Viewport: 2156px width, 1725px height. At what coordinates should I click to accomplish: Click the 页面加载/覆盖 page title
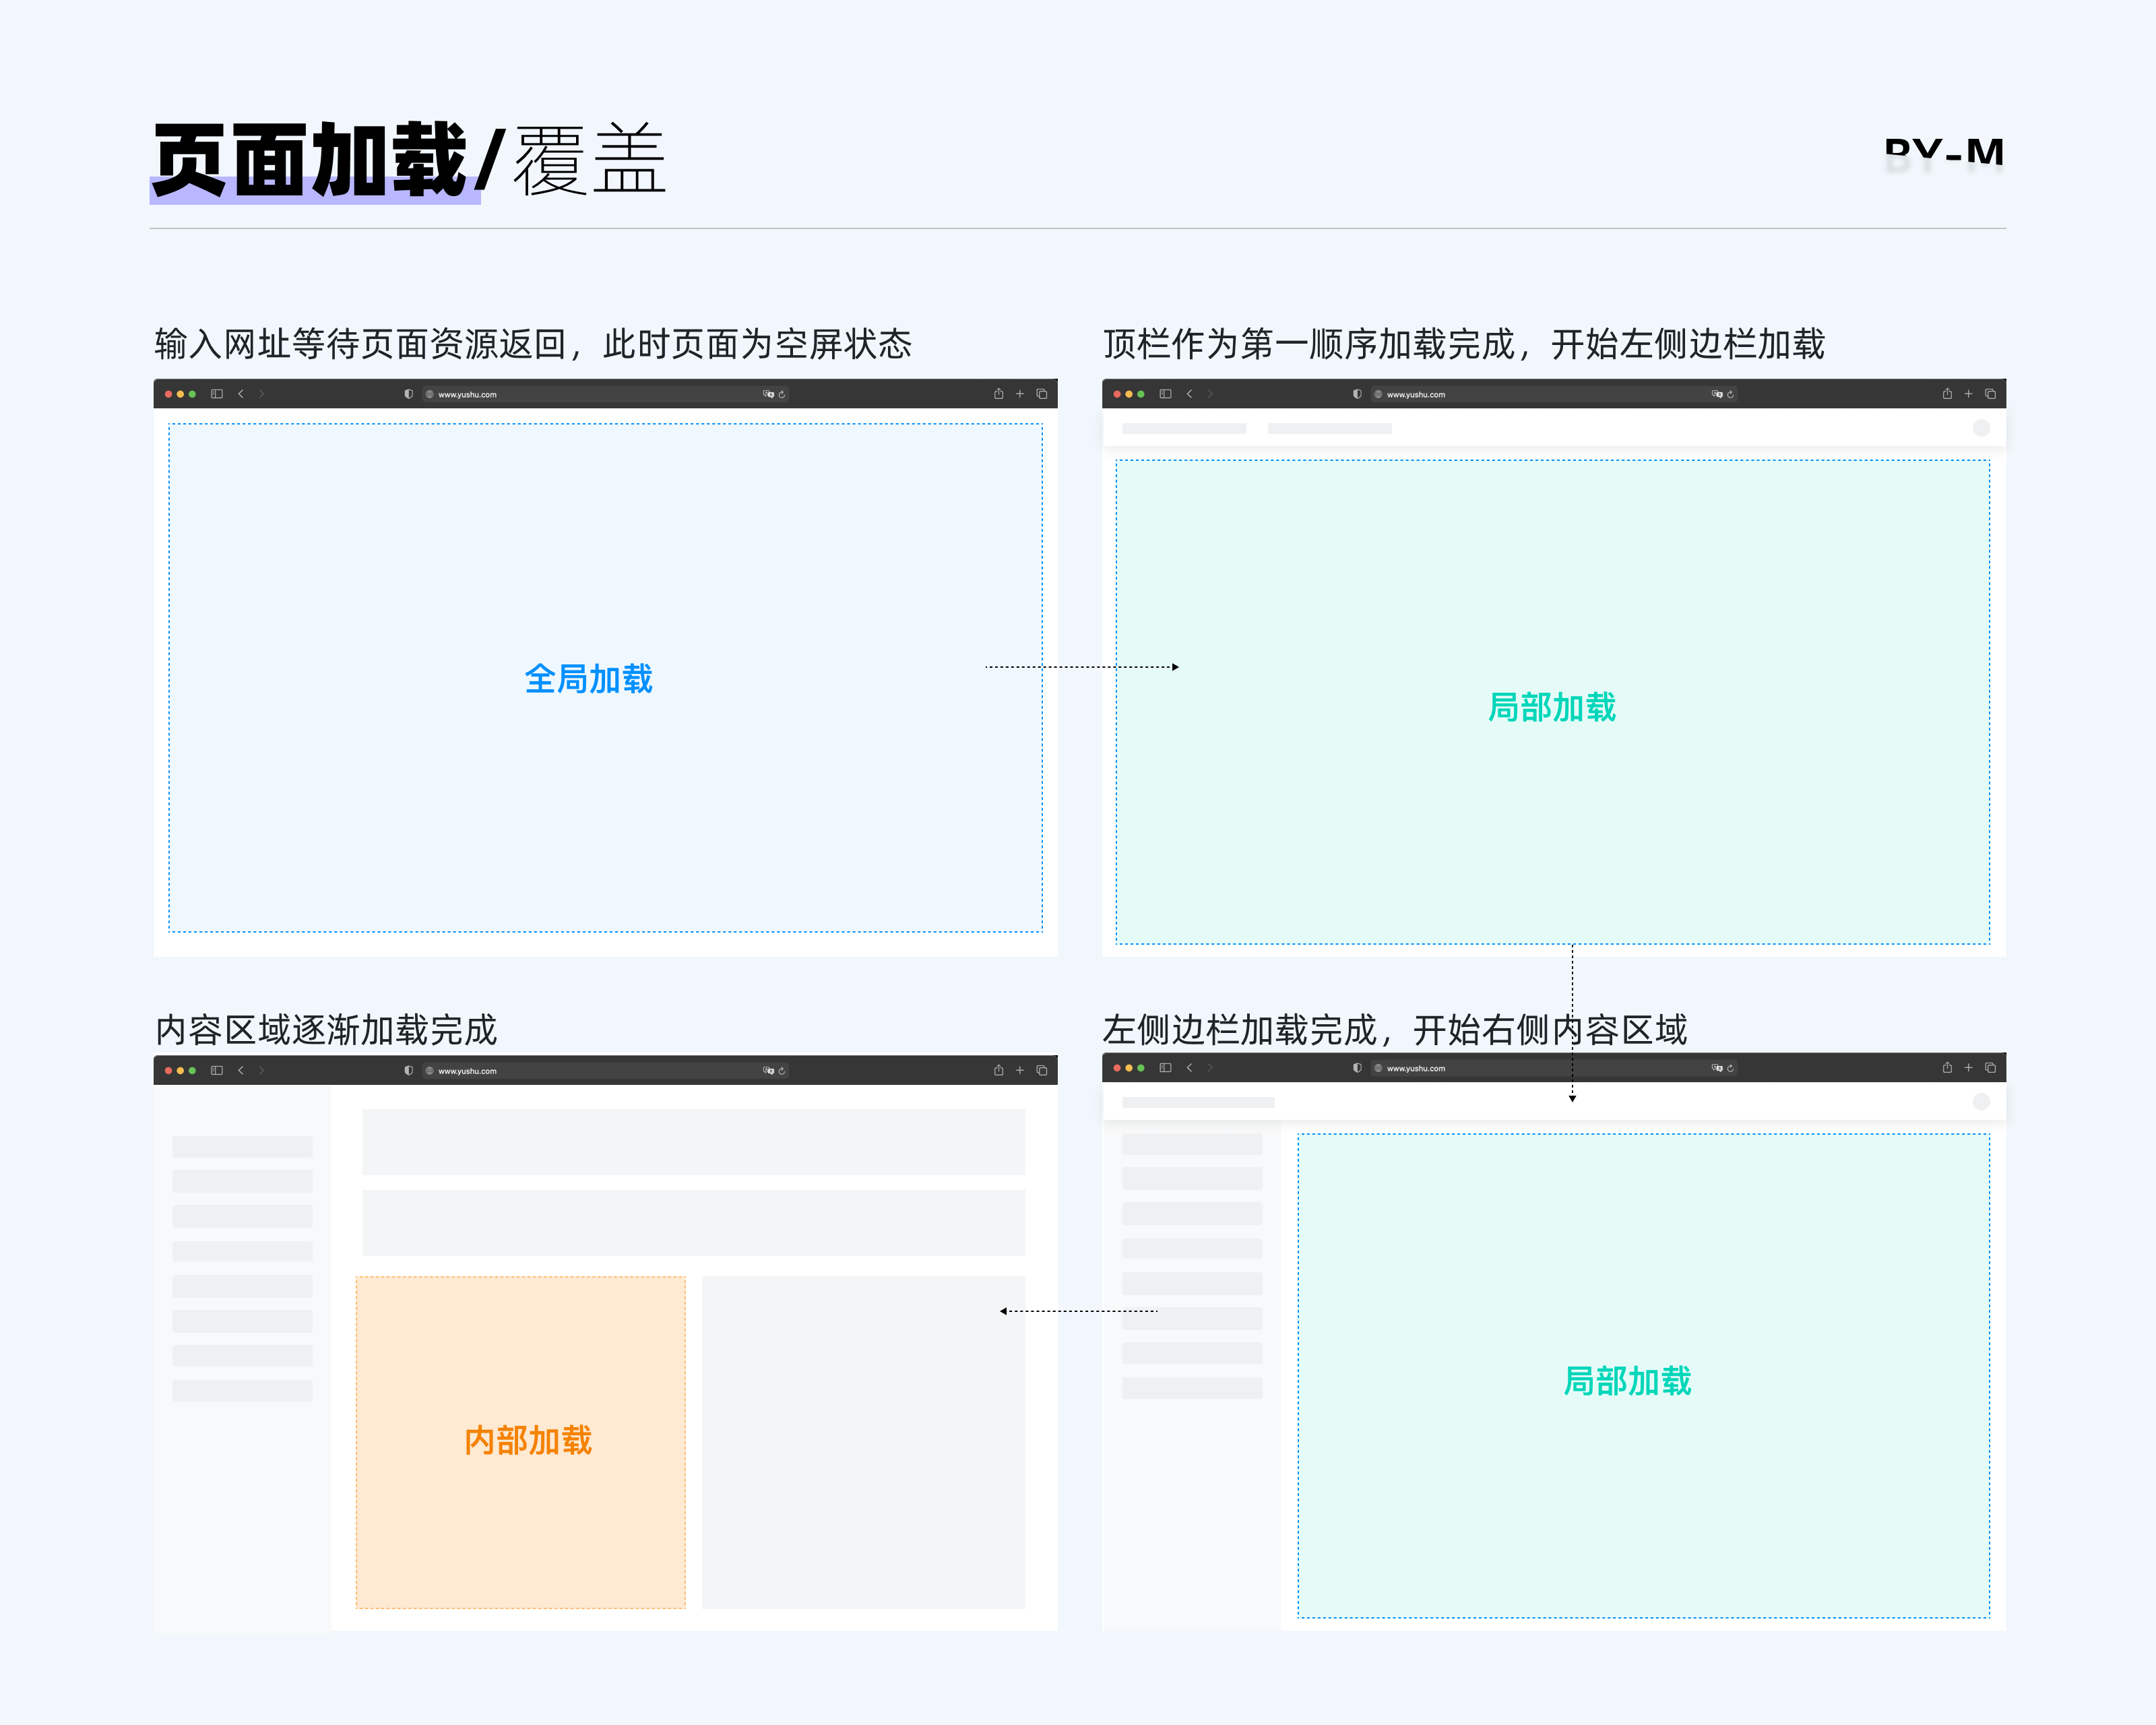408,160
